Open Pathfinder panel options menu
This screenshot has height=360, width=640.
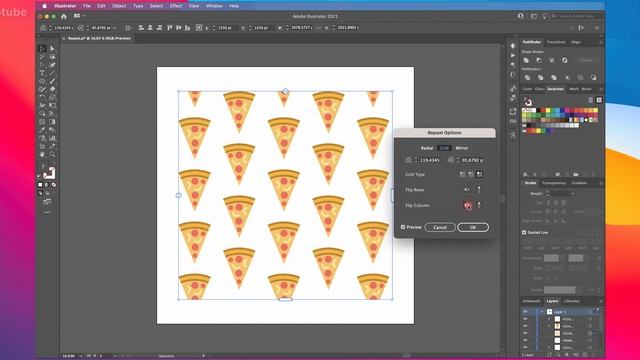600,42
